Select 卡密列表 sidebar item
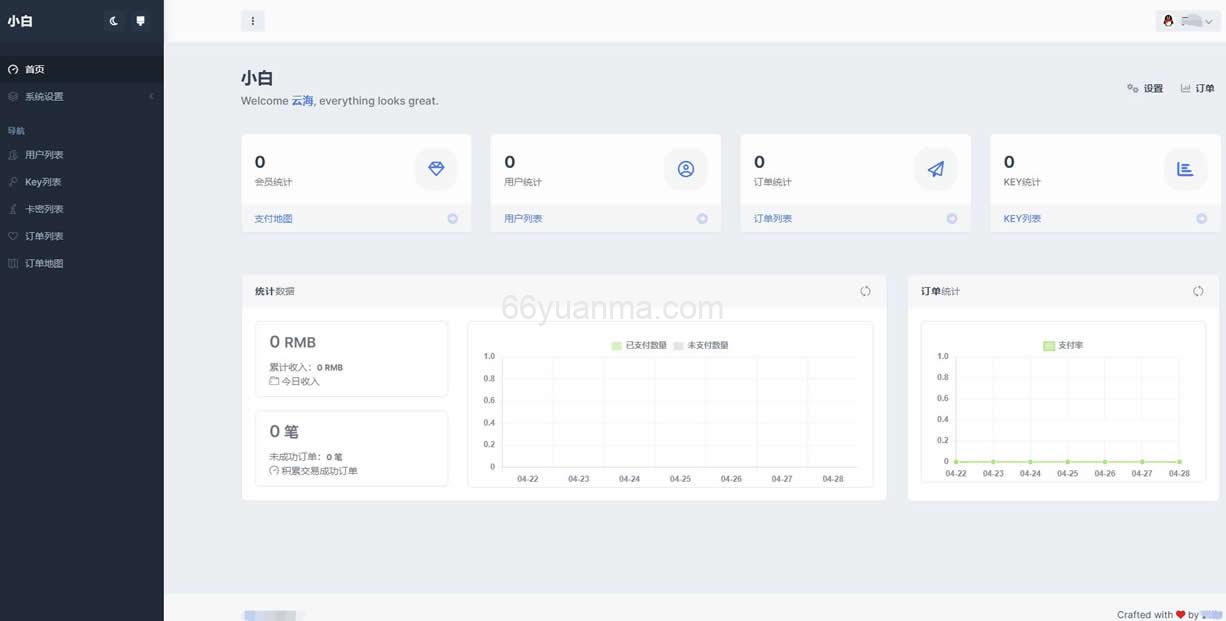 click(x=44, y=209)
